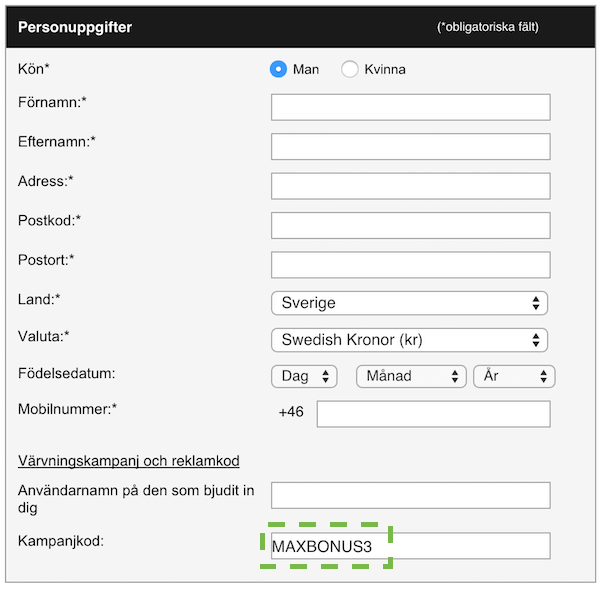Click the stepper arrows on Land dropdown
Screen dimensions: 600x589
point(536,303)
